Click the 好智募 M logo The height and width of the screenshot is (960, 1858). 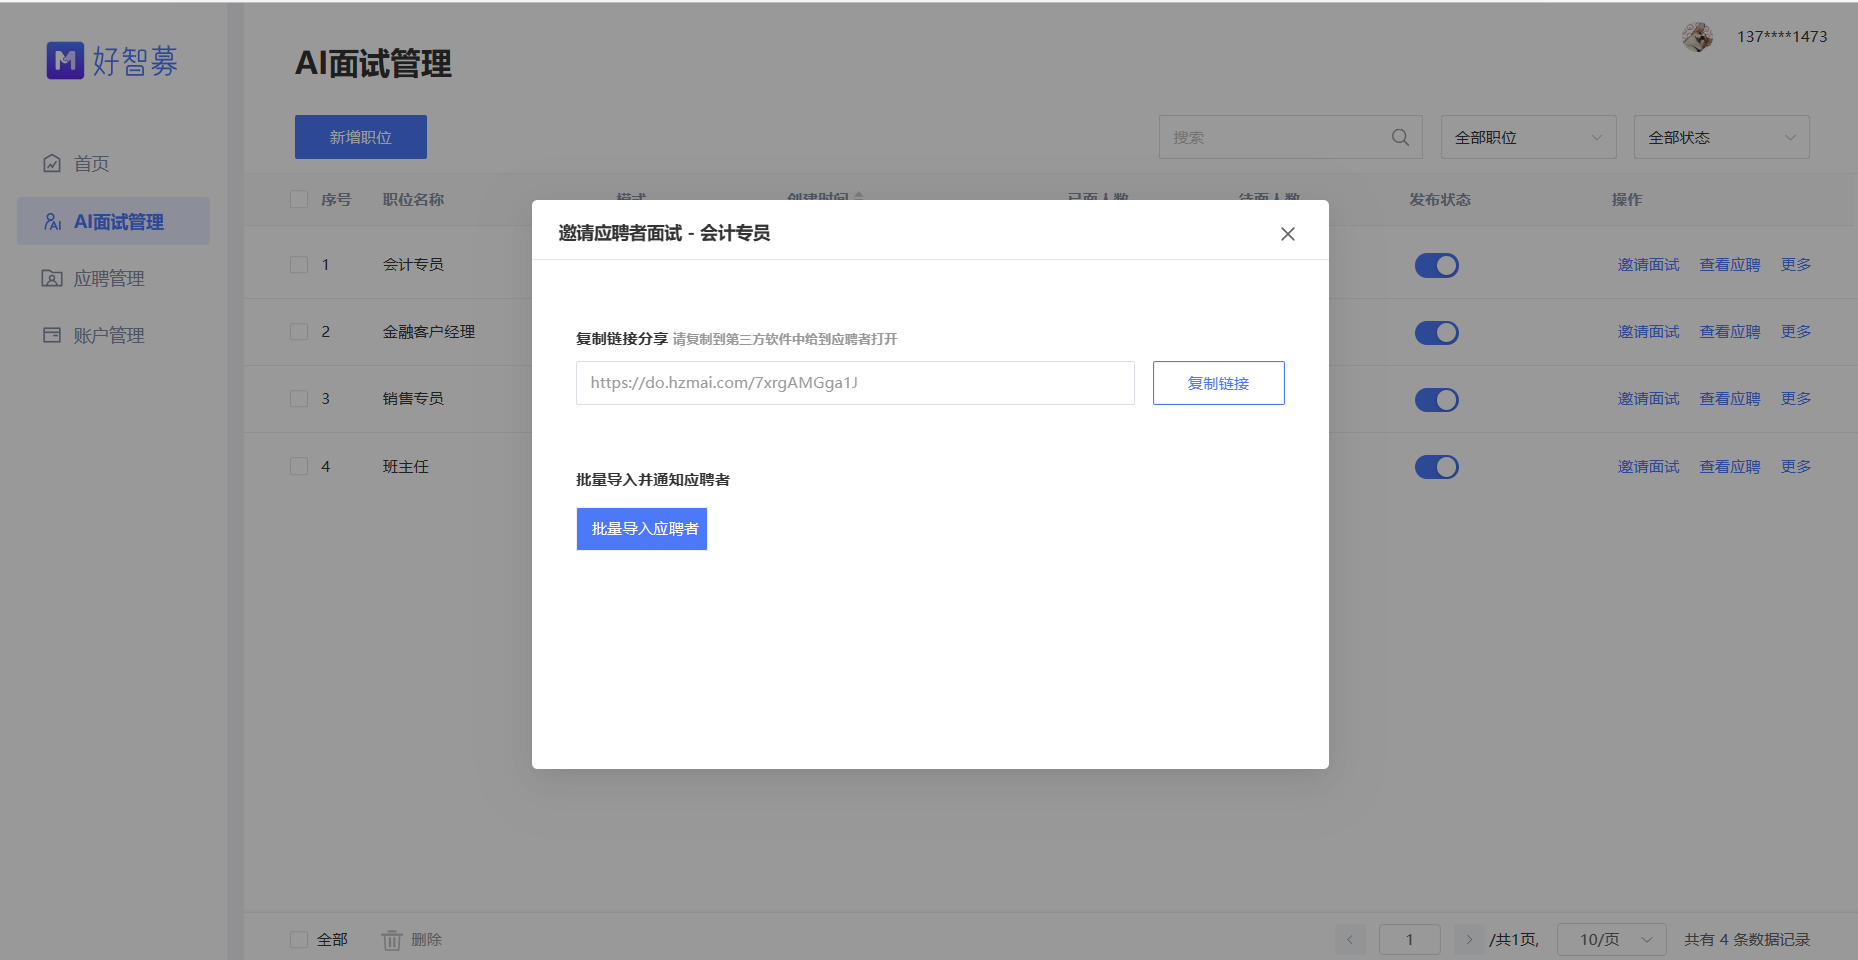tap(64, 61)
